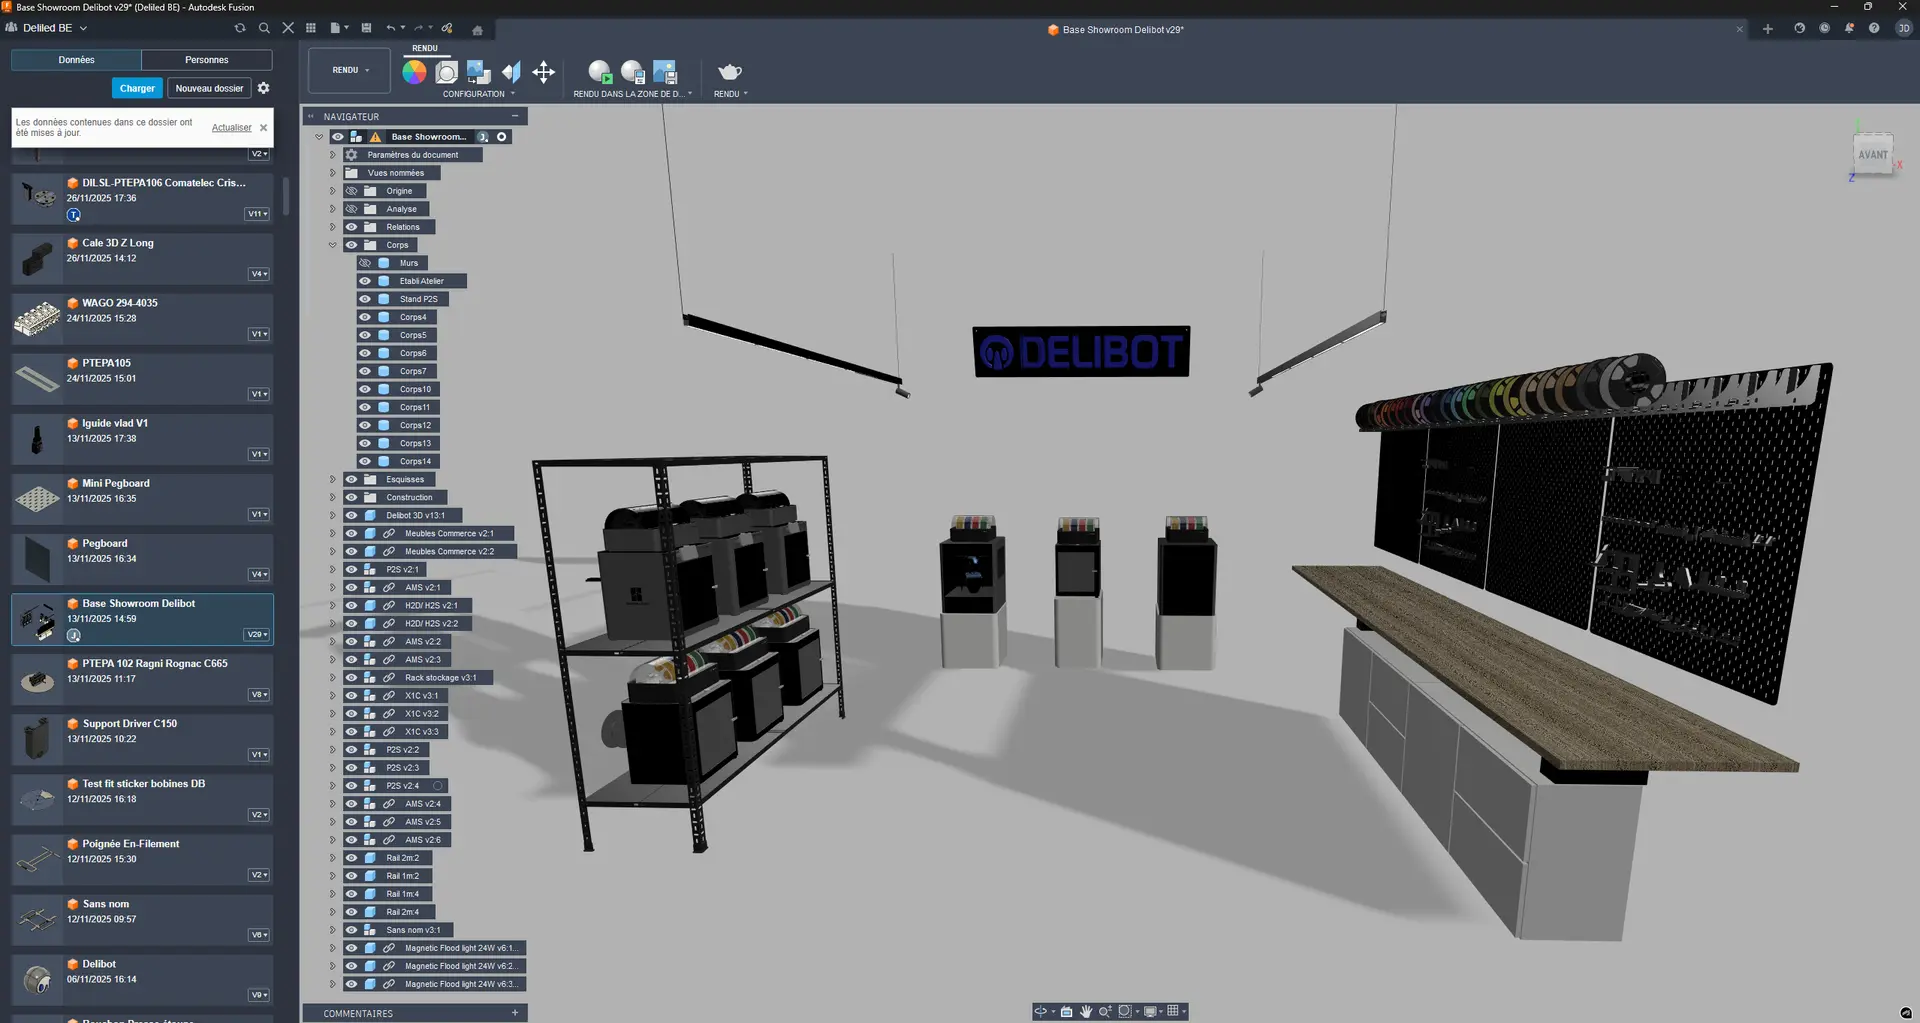The image size is (1920, 1023).
Task: Open the data panel search magnifier
Action: coord(264,28)
